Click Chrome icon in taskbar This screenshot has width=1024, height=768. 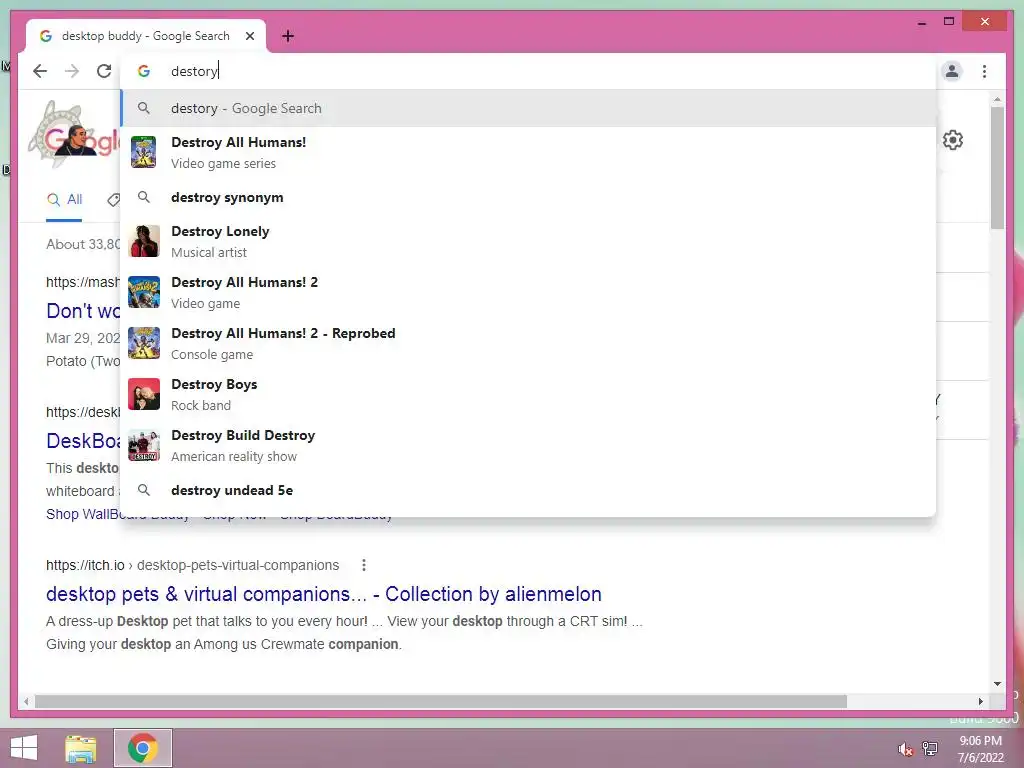pos(143,748)
